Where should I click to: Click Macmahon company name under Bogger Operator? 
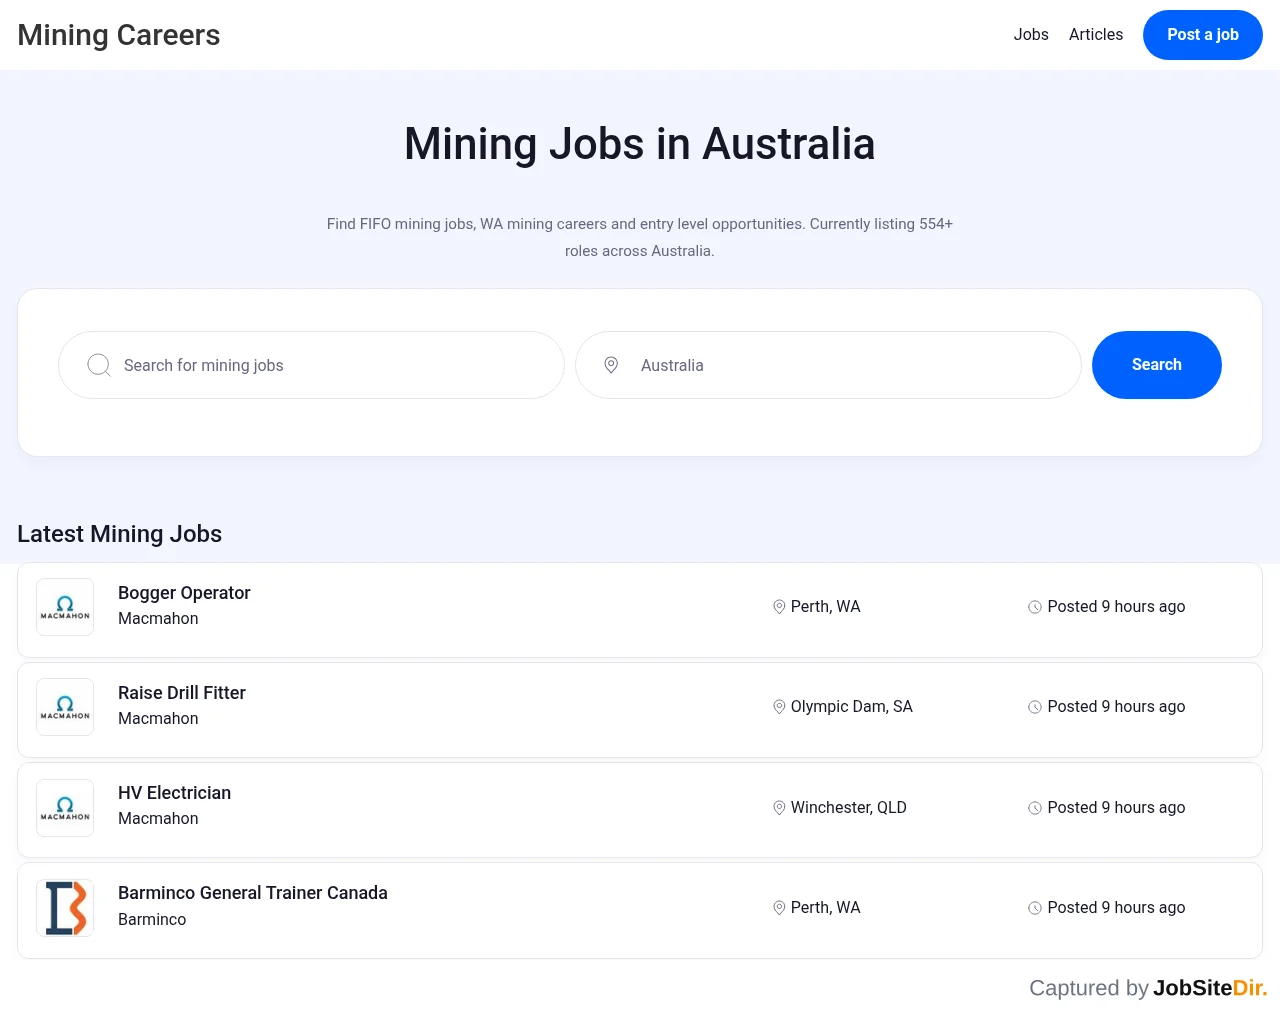point(158,619)
